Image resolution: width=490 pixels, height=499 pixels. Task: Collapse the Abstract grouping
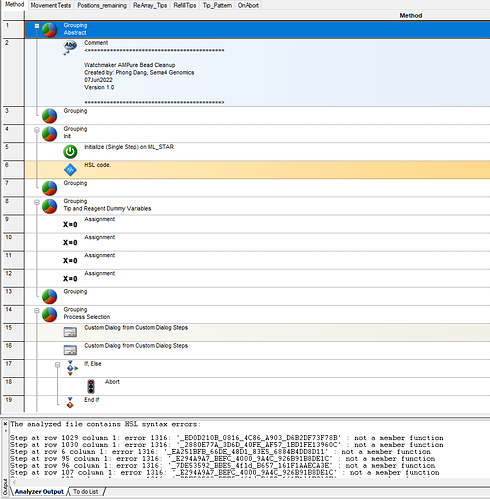pyautogui.click(x=37, y=26)
